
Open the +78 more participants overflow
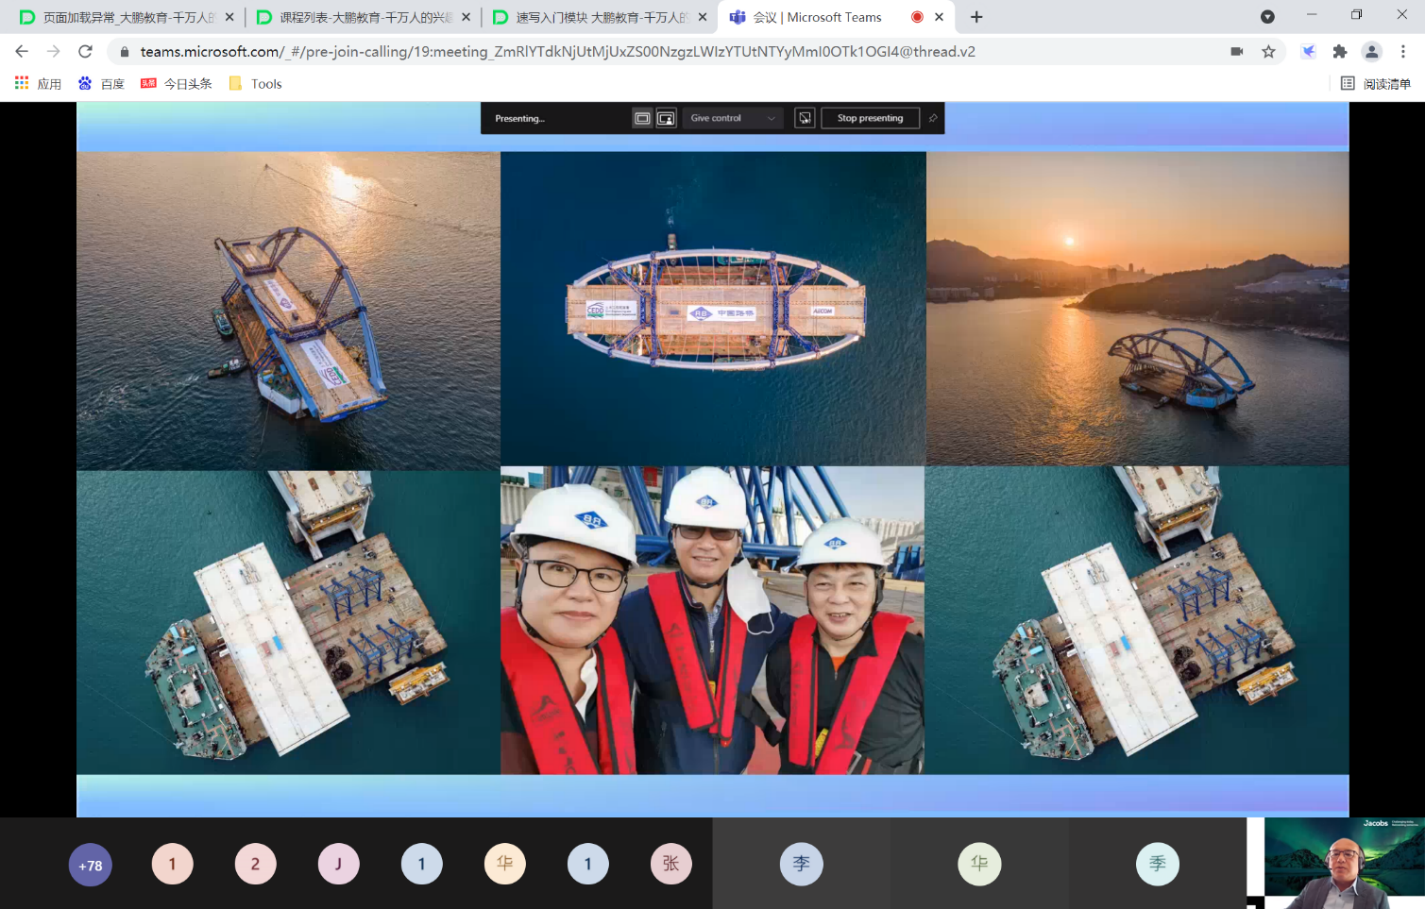90,865
